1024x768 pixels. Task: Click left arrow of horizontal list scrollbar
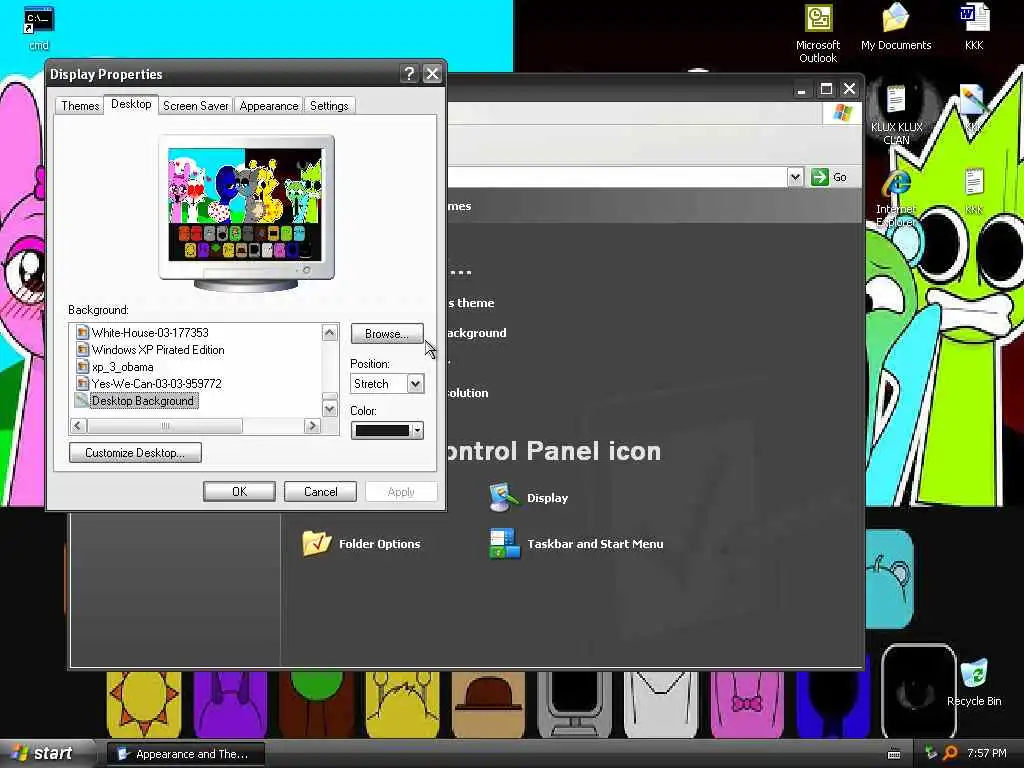click(x=78, y=426)
